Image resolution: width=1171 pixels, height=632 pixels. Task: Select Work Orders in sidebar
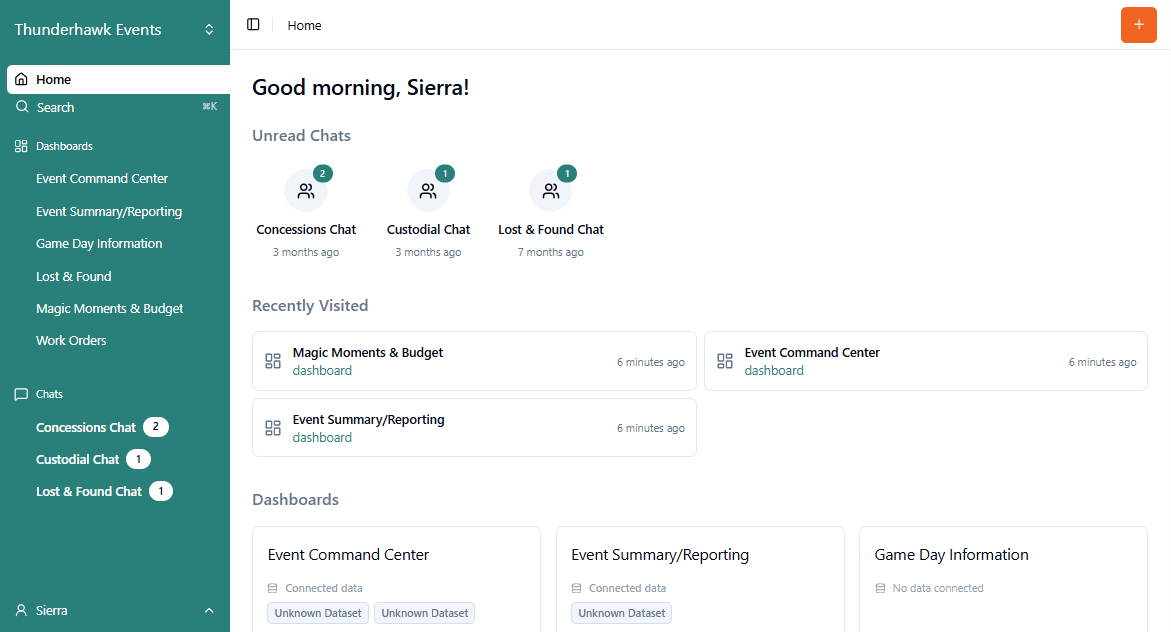[71, 341]
